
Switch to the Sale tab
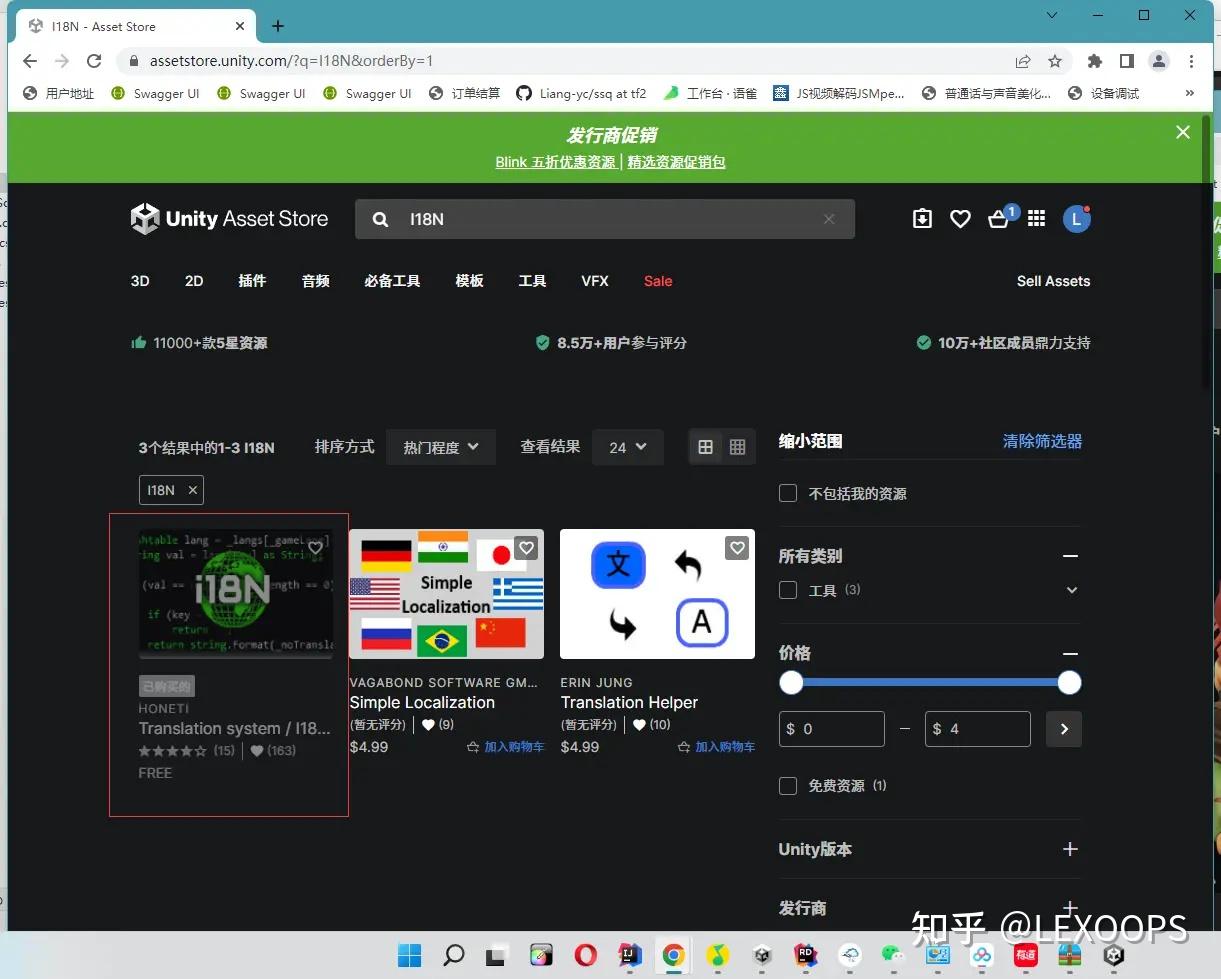tap(657, 281)
